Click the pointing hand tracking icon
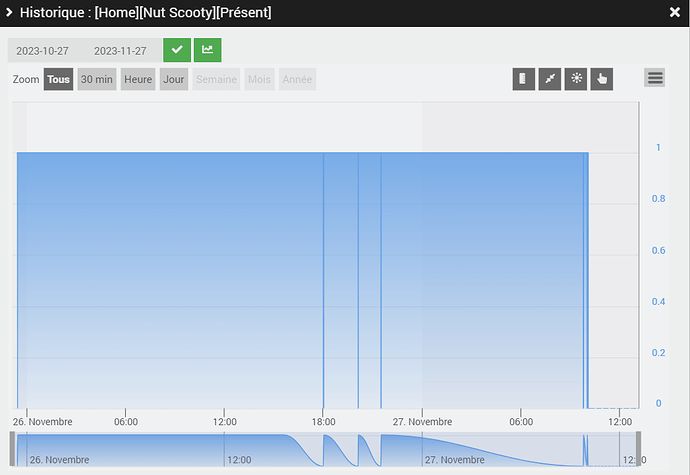 602,79
